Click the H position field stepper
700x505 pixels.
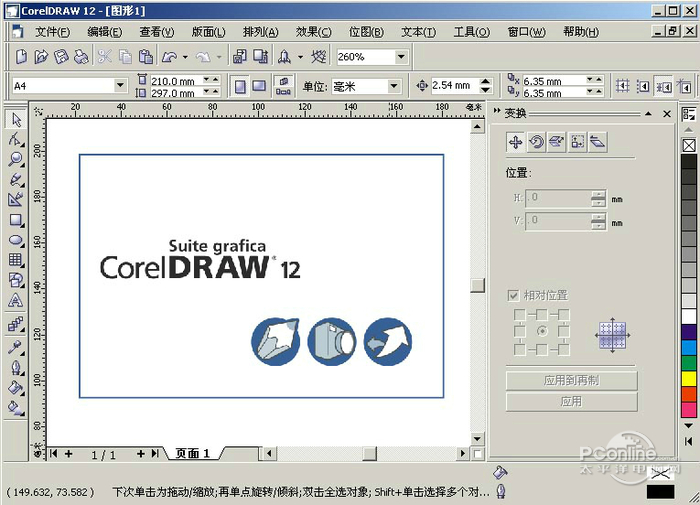click(598, 198)
